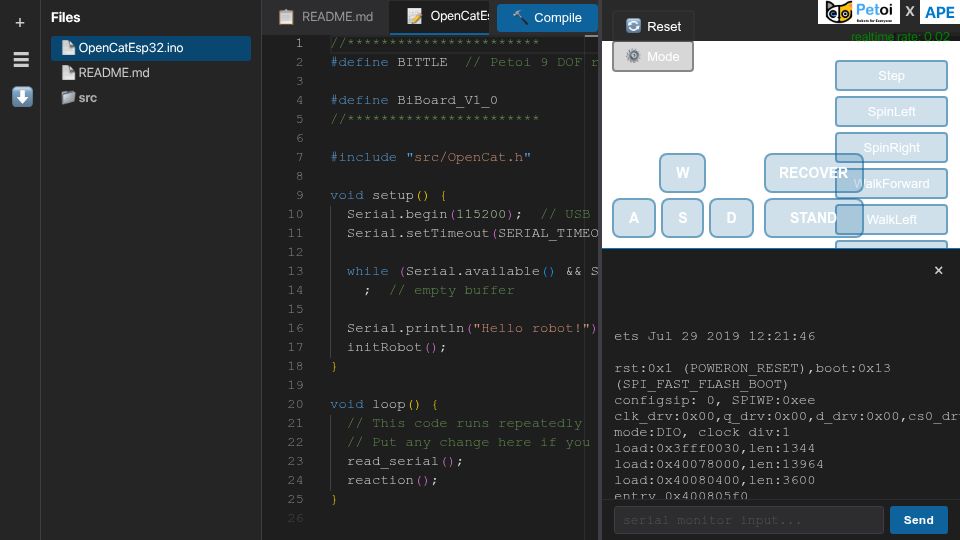Viewport: 960px width, 540px height.
Task: Click the STAND button
Action: [813, 218]
